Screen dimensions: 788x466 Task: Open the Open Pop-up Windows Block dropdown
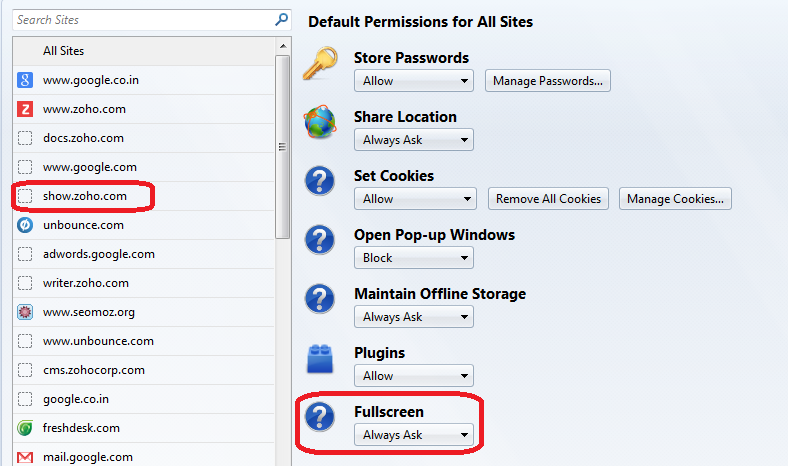coord(414,258)
